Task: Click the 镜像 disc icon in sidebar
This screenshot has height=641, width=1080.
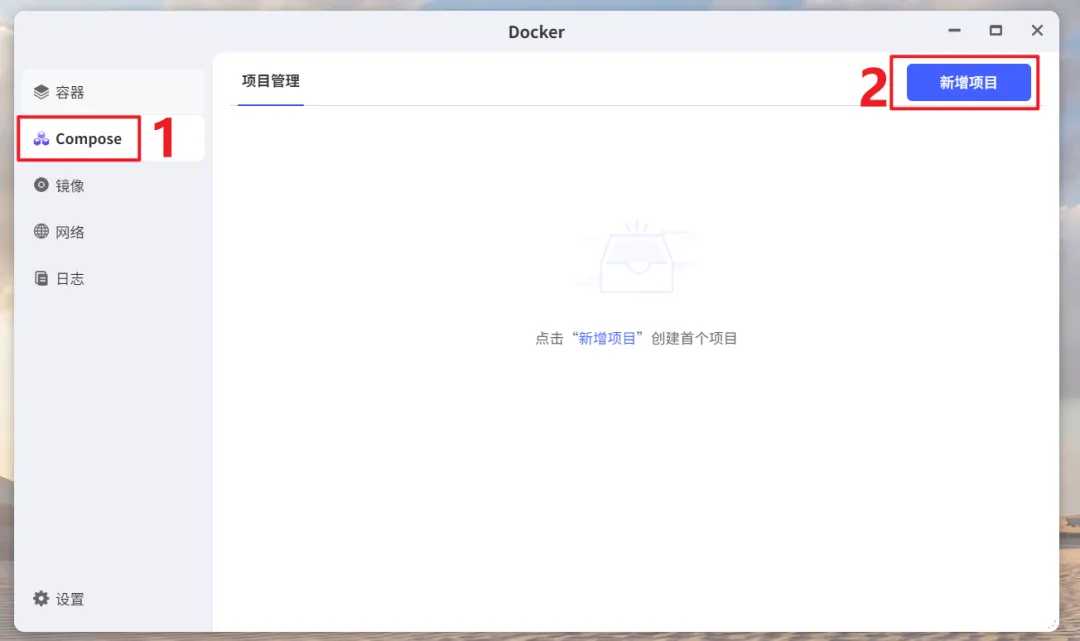Action: (x=41, y=185)
